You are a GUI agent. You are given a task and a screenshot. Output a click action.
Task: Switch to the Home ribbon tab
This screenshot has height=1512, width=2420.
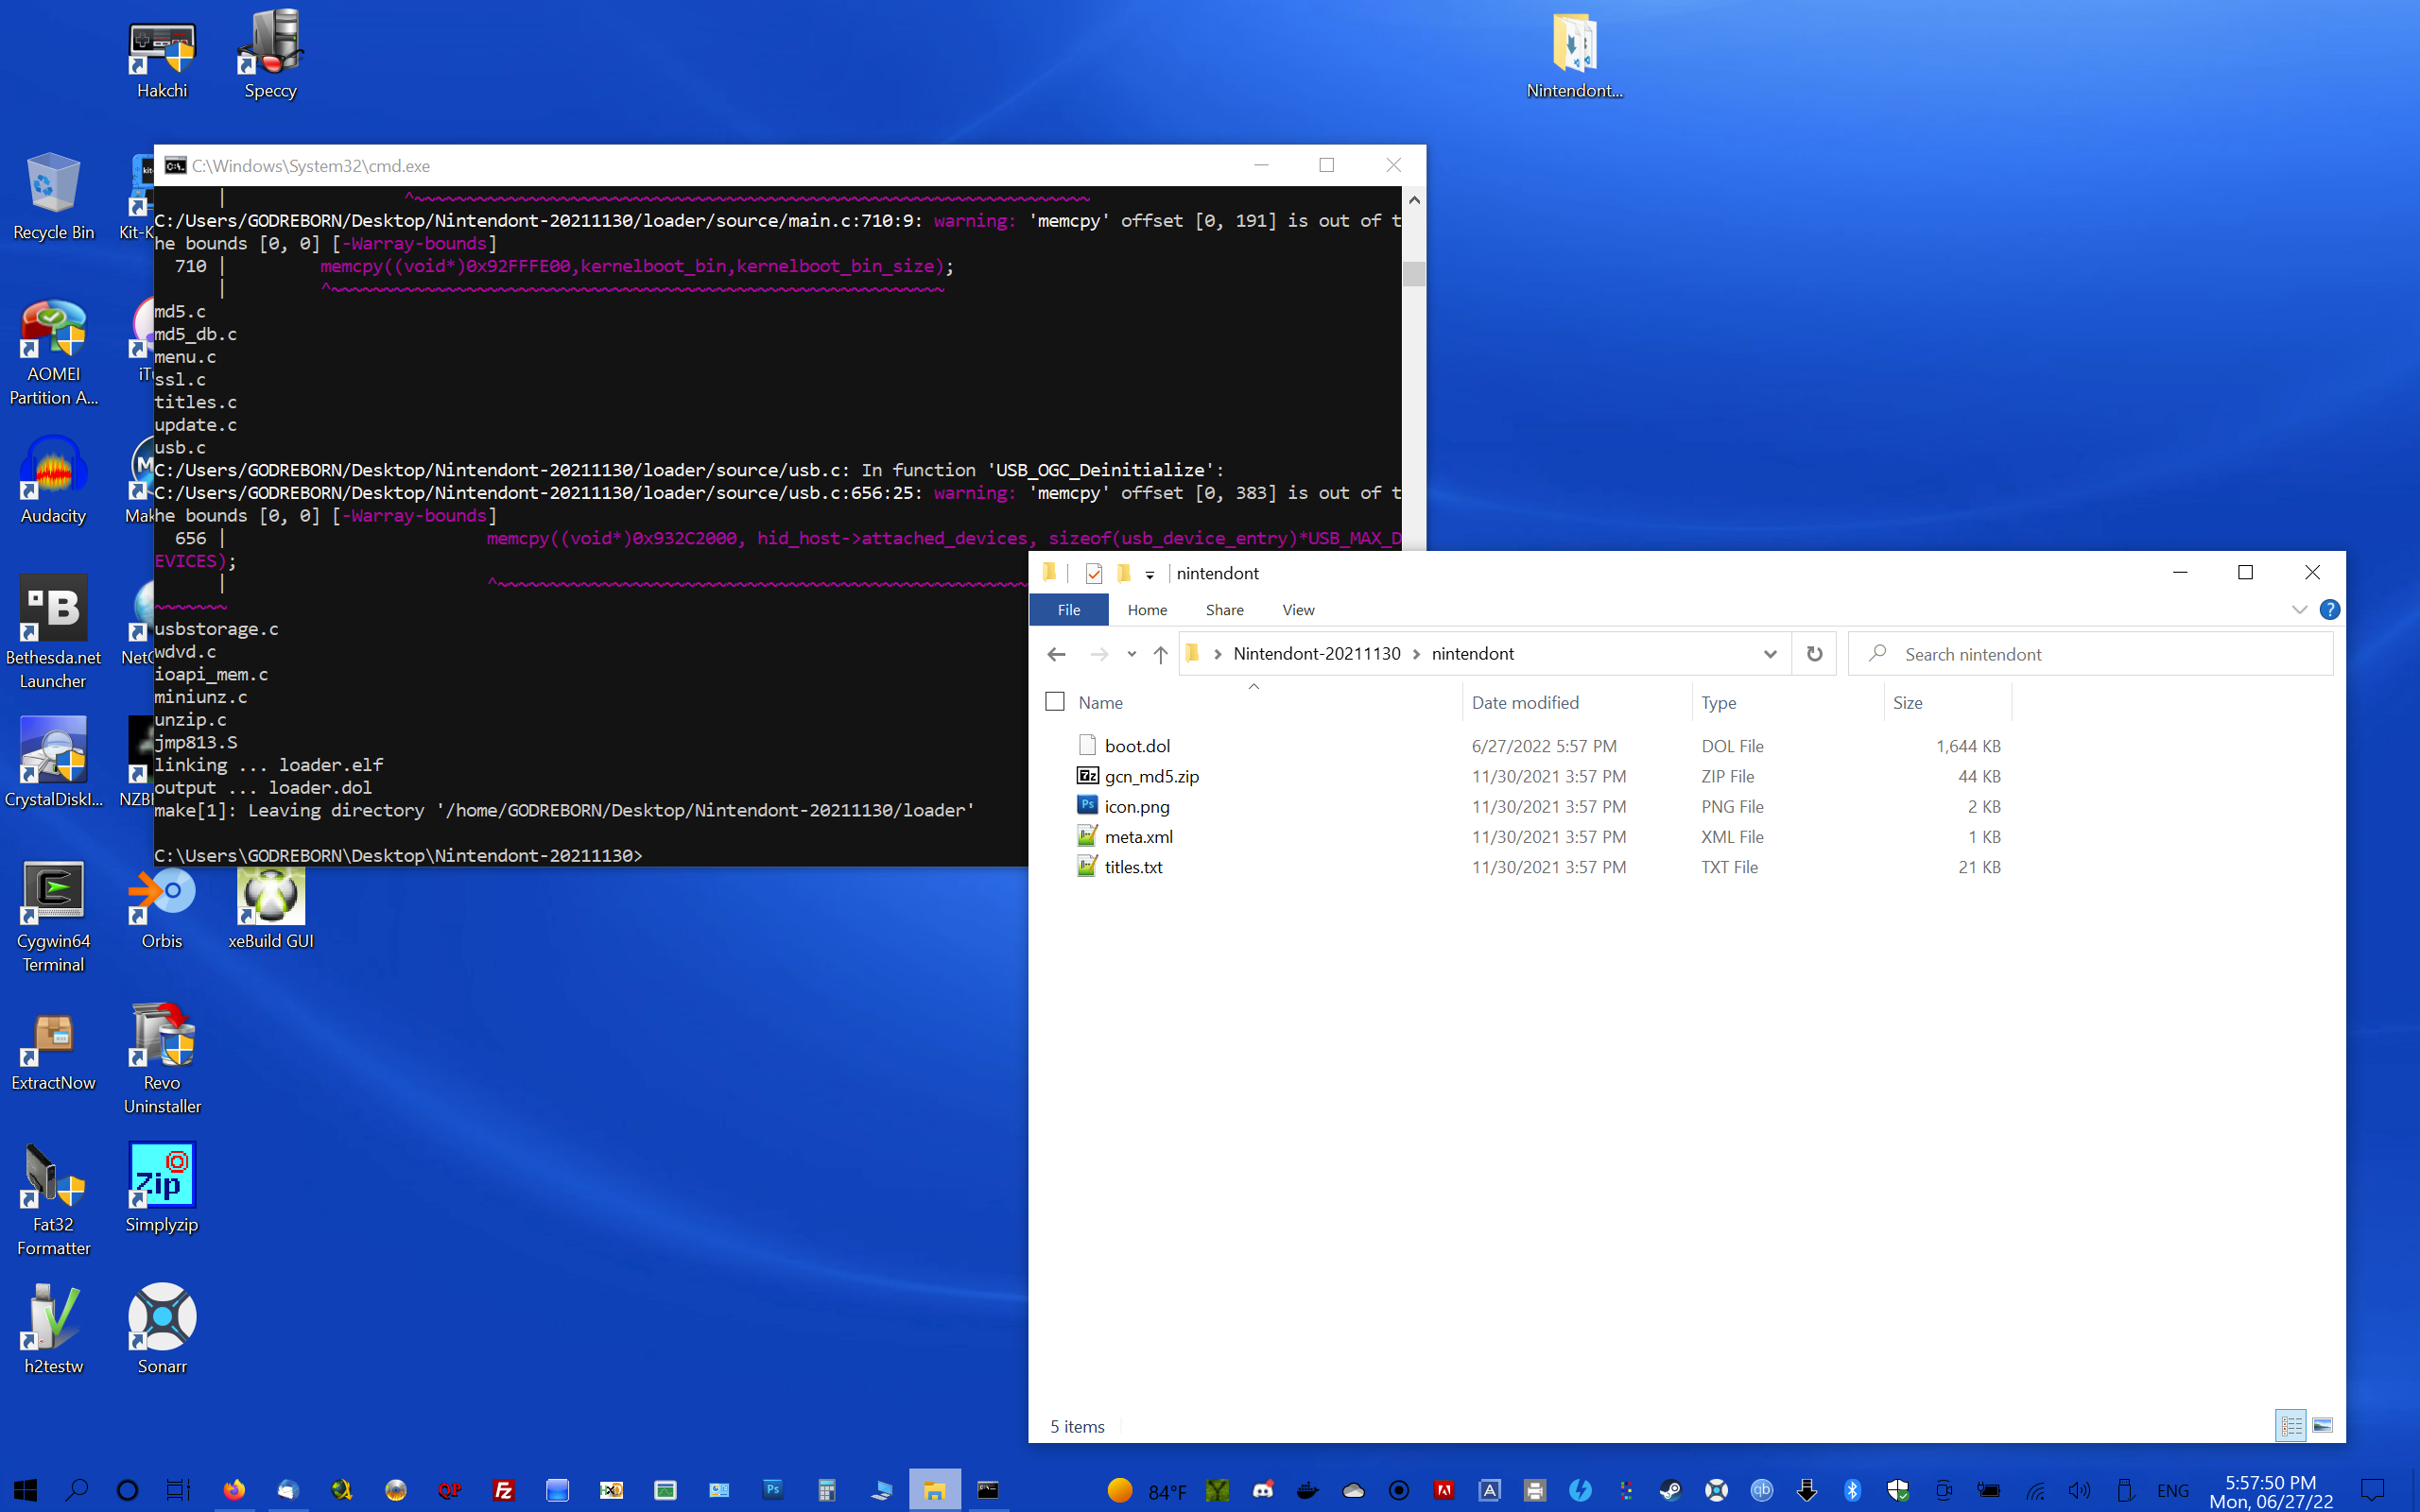click(1147, 610)
